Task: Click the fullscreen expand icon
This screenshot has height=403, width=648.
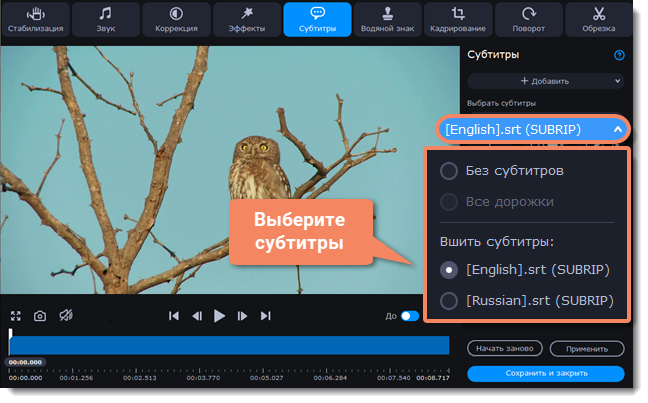Action: pos(15,316)
